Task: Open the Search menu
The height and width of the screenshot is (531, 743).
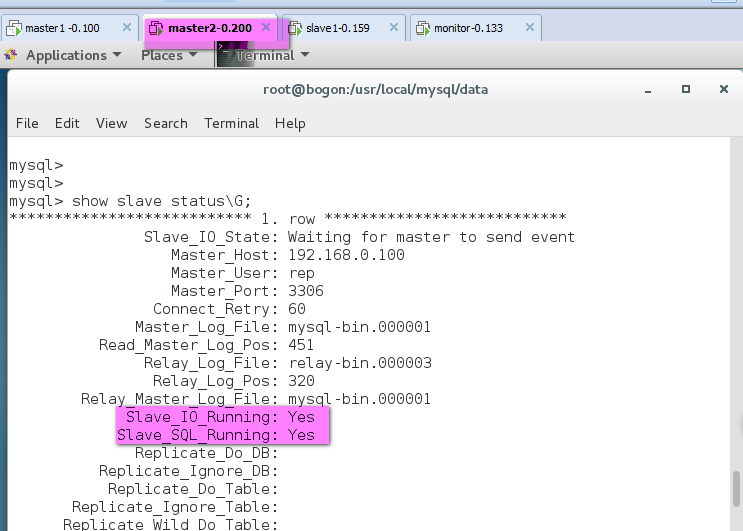Action: pyautogui.click(x=166, y=124)
